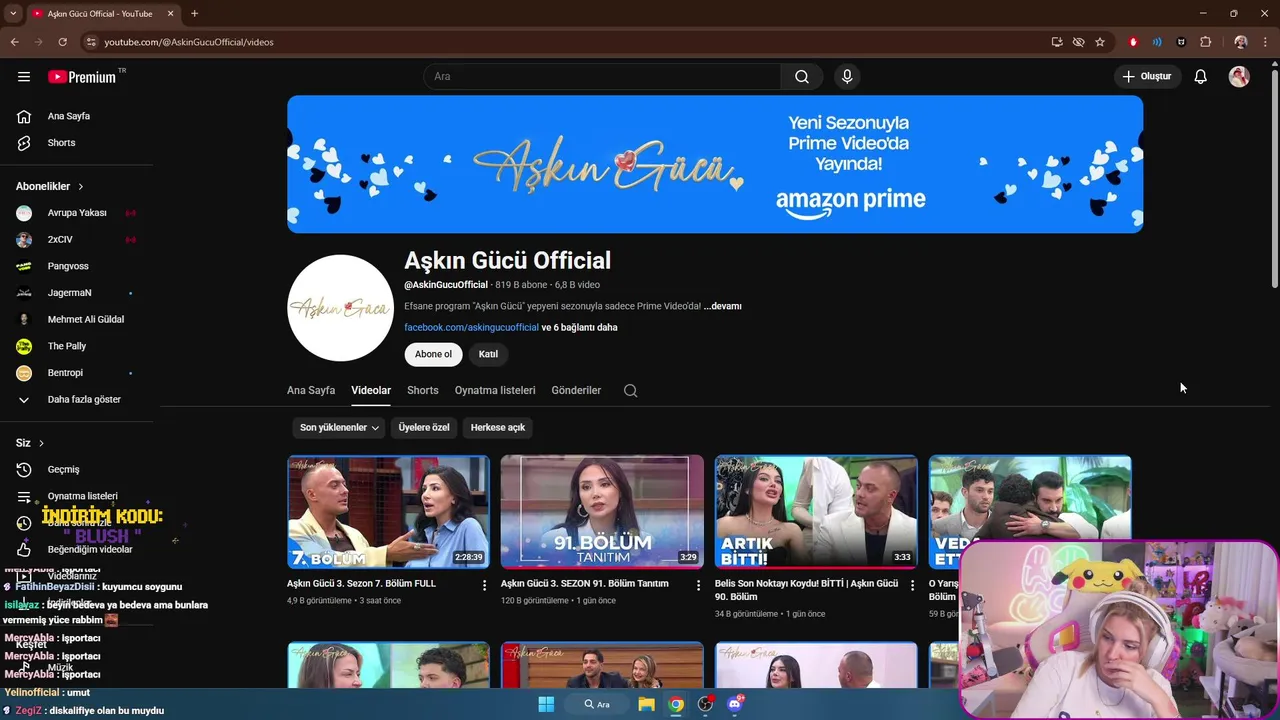Screen dimensions: 1280x720
Task: Open the Avrupa Yakası subscription
Action: pyautogui.click(x=77, y=213)
